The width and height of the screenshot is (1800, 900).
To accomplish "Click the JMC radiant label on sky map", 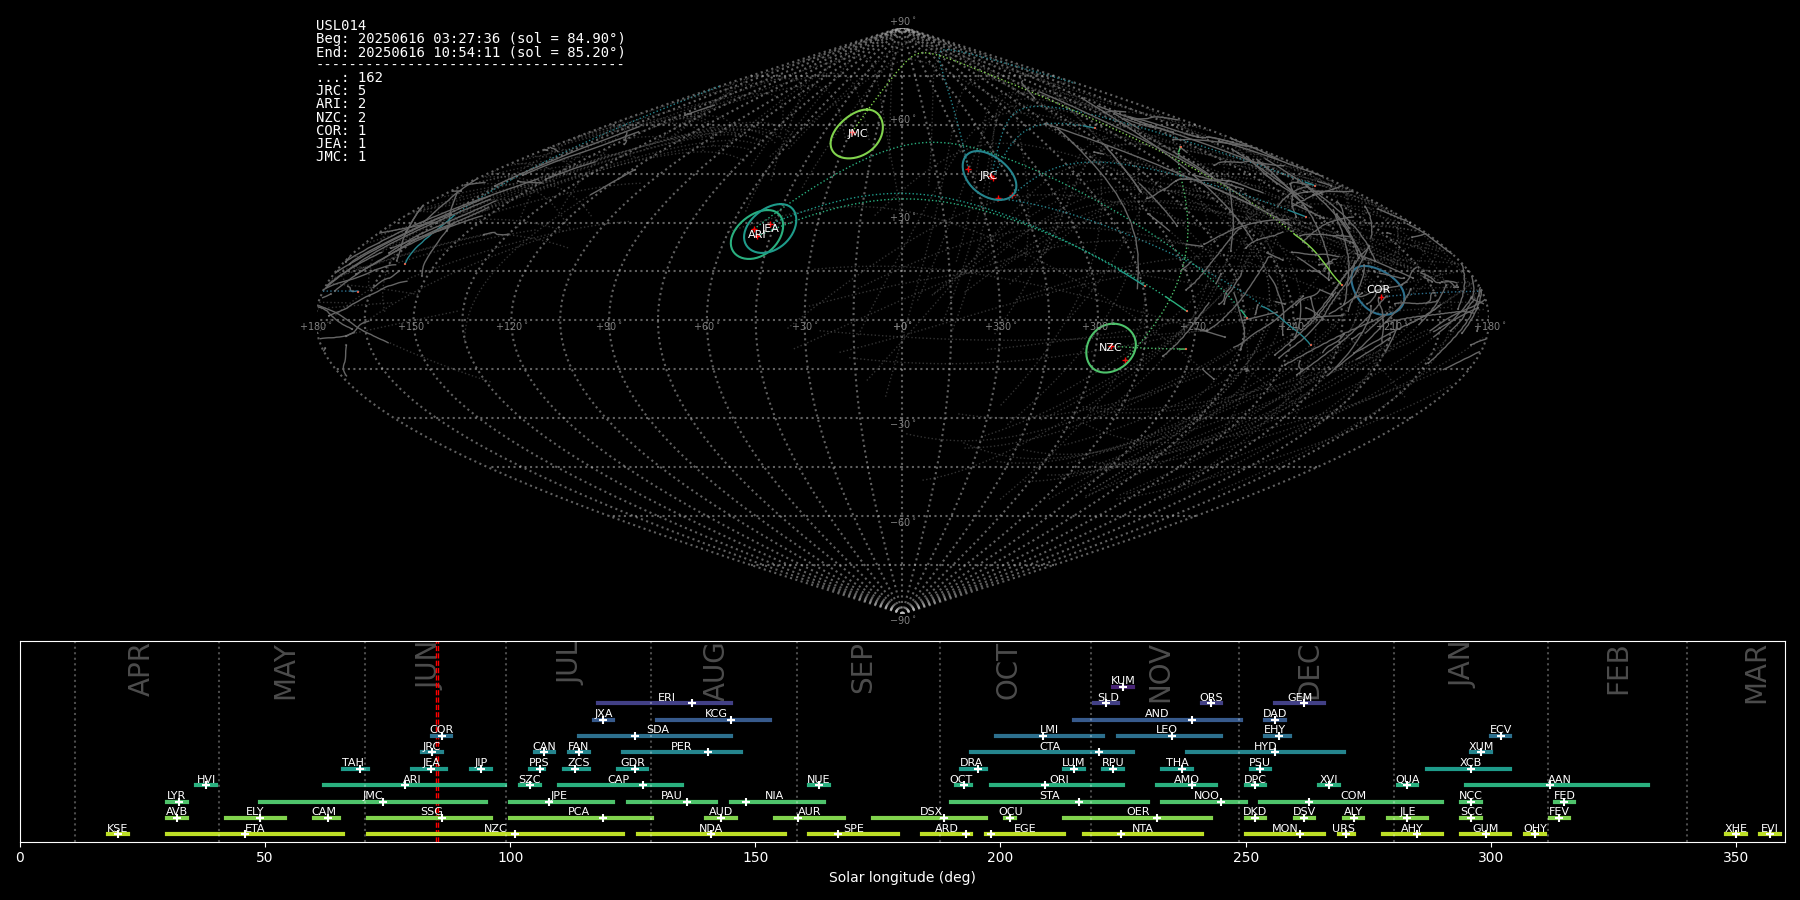I will click(x=857, y=133).
